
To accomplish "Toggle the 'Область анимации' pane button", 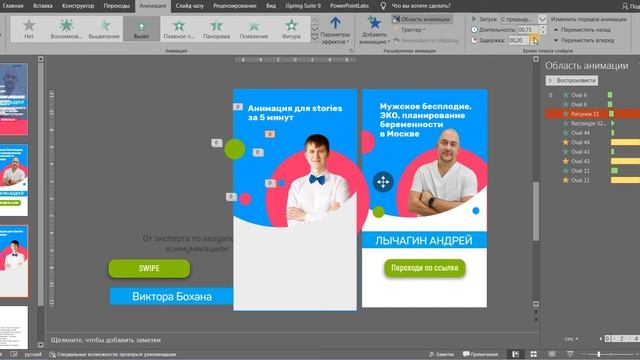I will [x=422, y=19].
